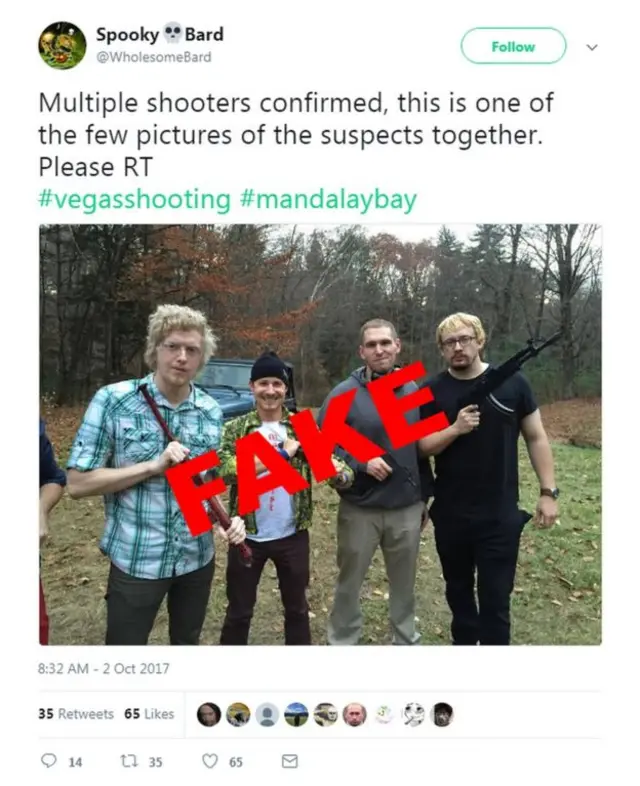Image resolution: width=640 pixels, height=786 pixels.
Task: Click the @WholesomeBard handle
Action: tap(153, 57)
